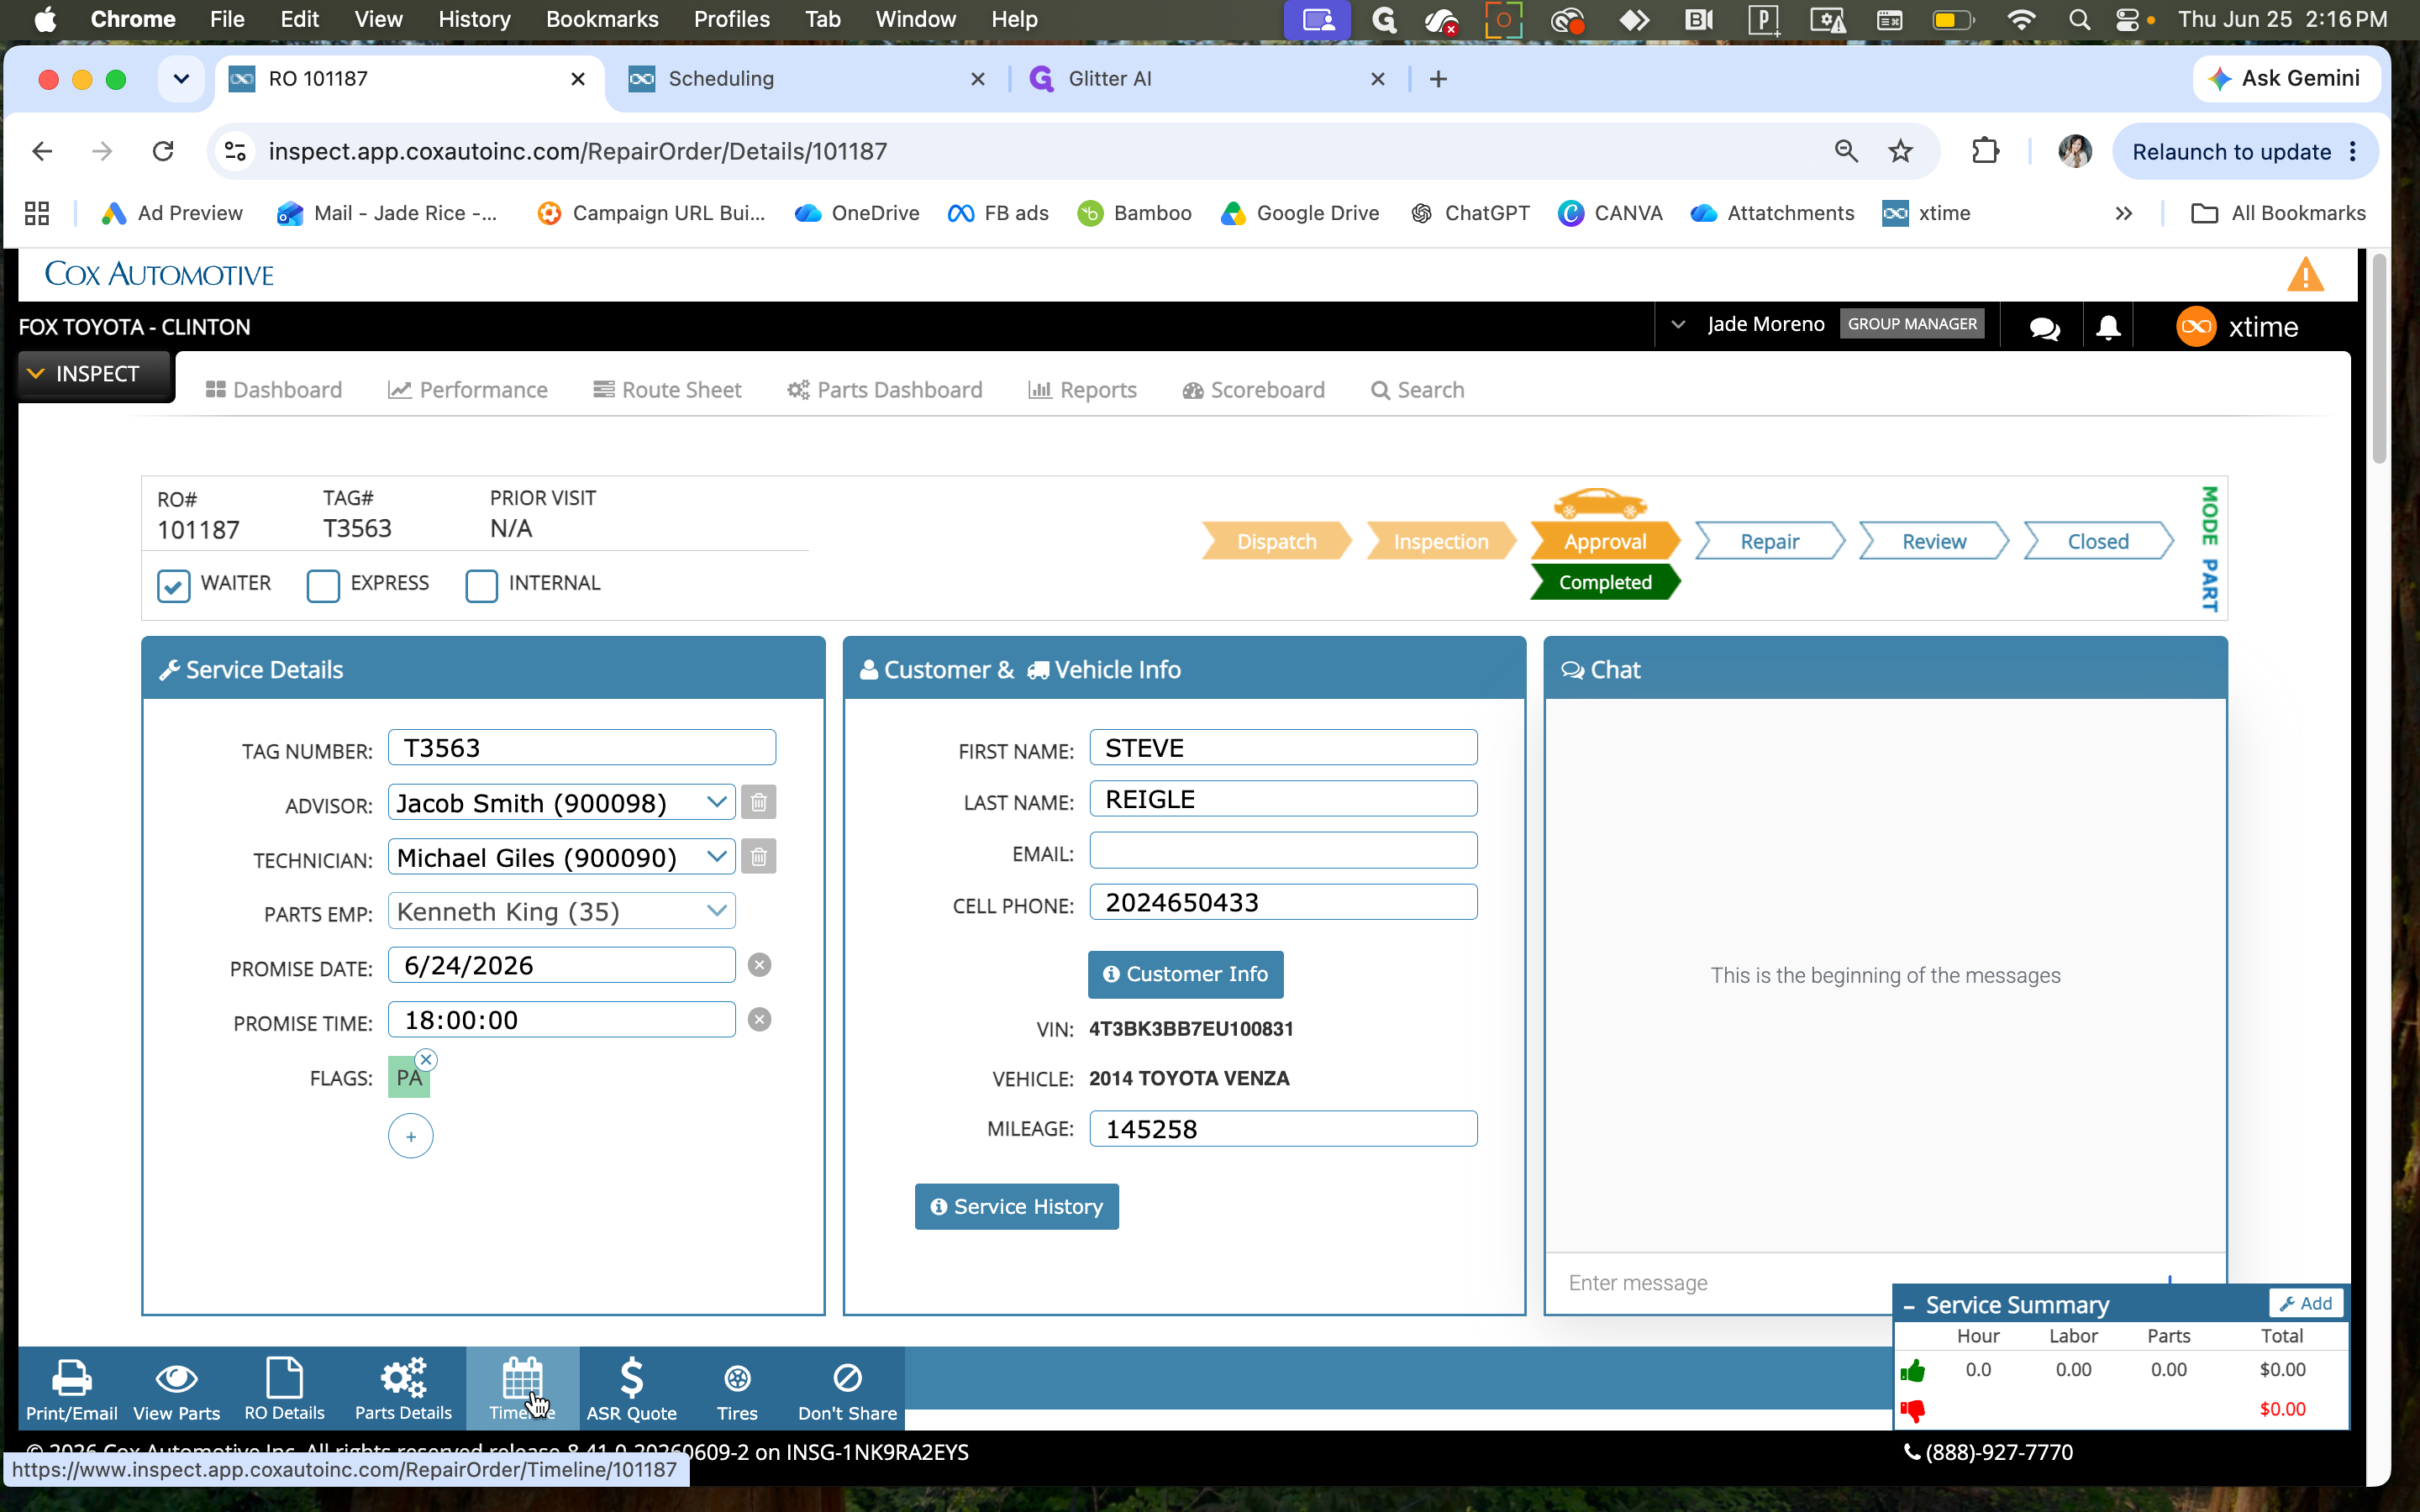Reload the page
The height and width of the screenshot is (1512, 2420).
point(163,151)
